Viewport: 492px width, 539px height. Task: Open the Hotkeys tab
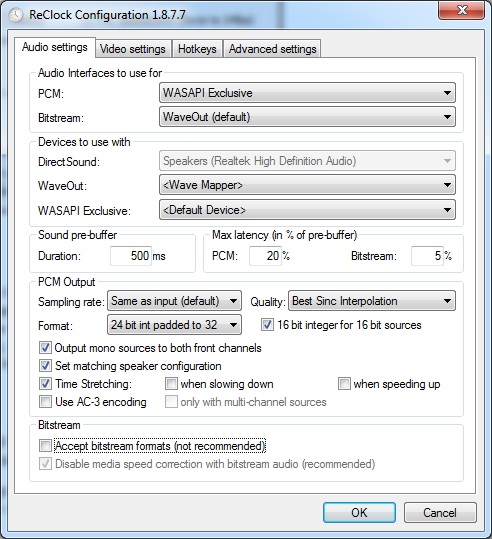coord(197,49)
